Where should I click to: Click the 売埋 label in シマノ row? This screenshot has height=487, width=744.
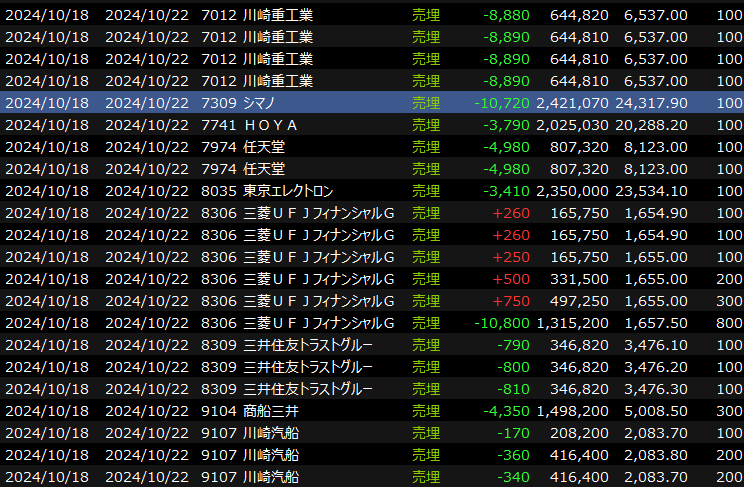[x=426, y=103]
